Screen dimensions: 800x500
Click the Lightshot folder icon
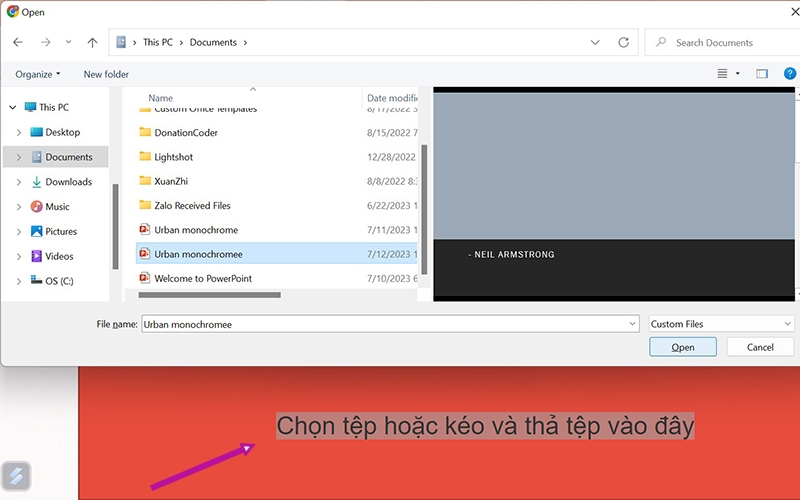pyautogui.click(x=145, y=156)
